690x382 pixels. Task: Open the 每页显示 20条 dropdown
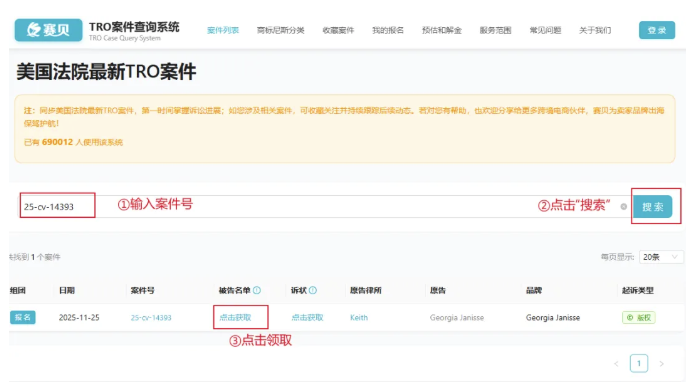pyautogui.click(x=661, y=257)
